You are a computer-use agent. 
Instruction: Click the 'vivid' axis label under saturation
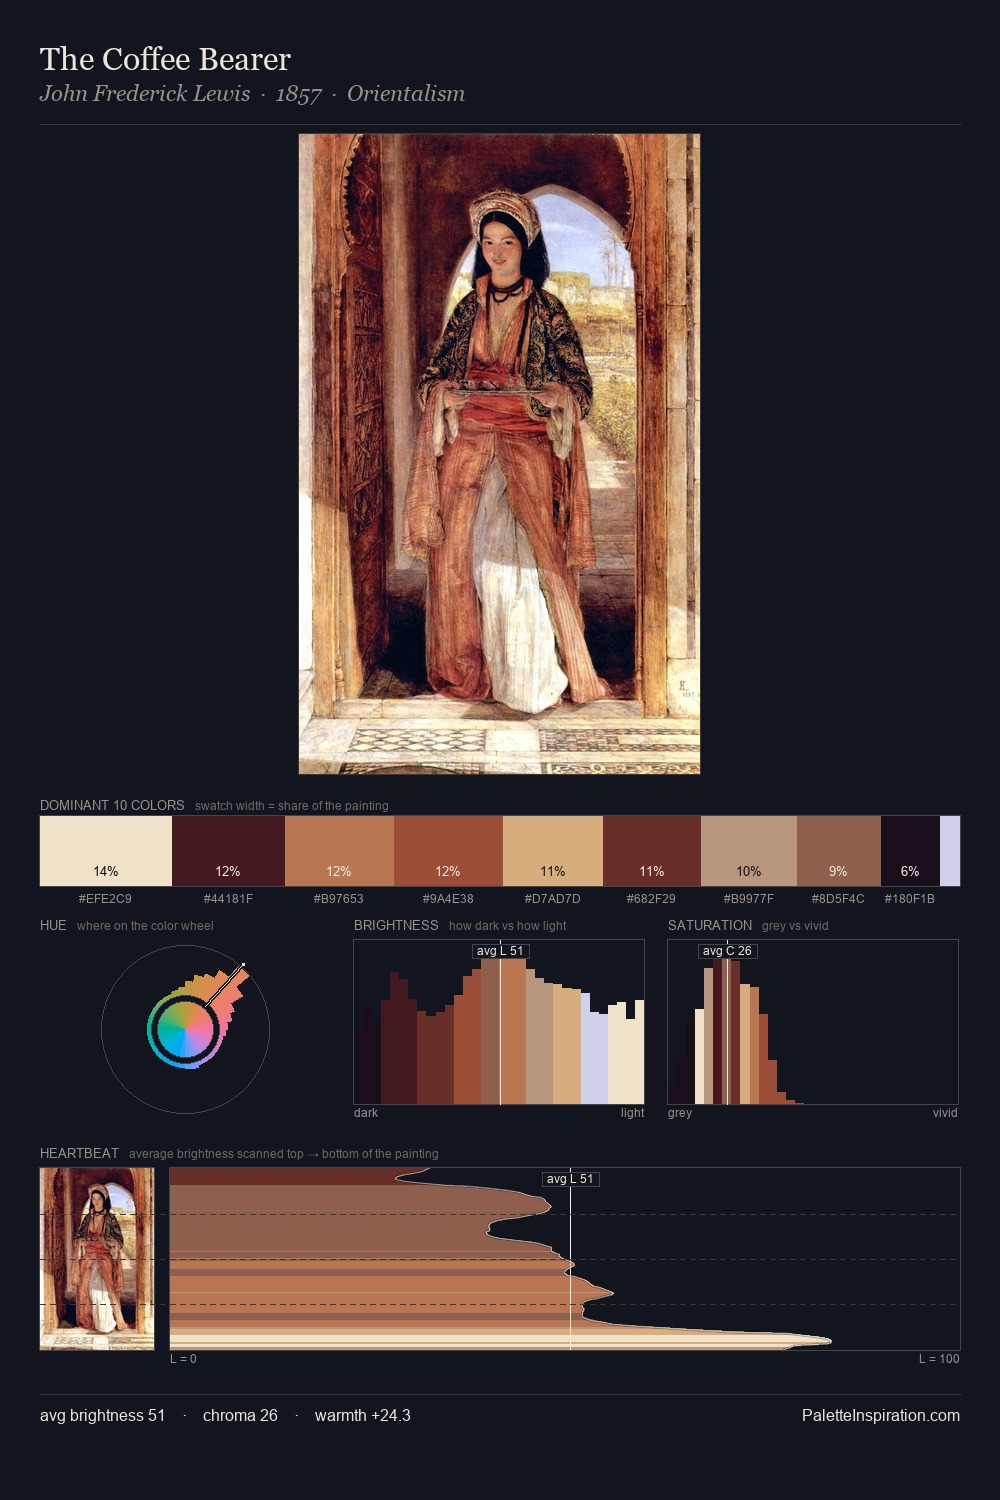click(945, 1113)
